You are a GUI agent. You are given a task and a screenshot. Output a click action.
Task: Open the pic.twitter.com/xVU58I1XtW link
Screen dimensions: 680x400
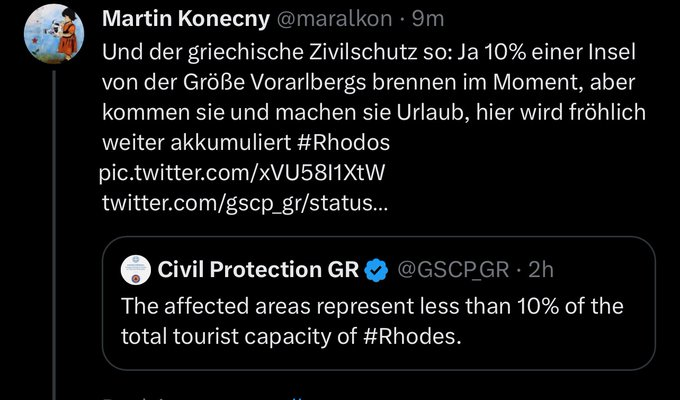(x=242, y=173)
